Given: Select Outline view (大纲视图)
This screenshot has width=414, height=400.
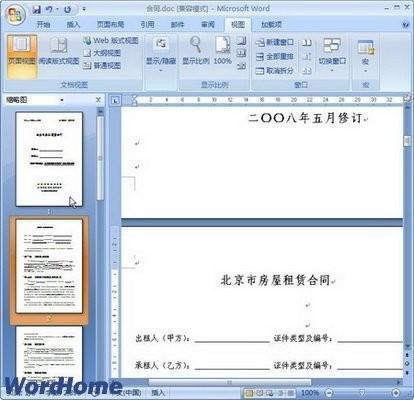Looking at the screenshot, I should (102, 53).
